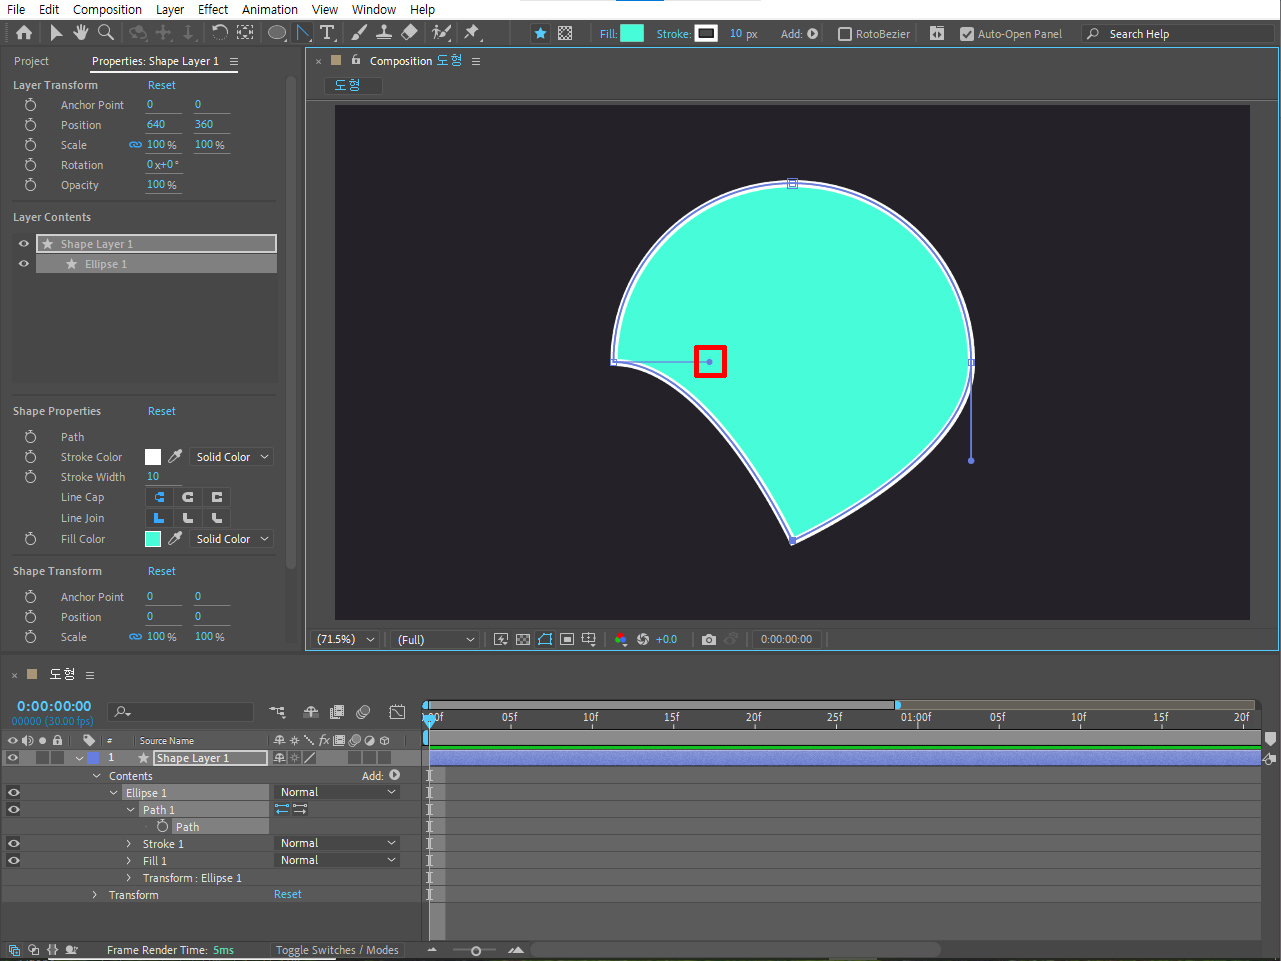The width and height of the screenshot is (1281, 961).
Task: Click the star Tool Creates Shape icon
Action: (540, 33)
